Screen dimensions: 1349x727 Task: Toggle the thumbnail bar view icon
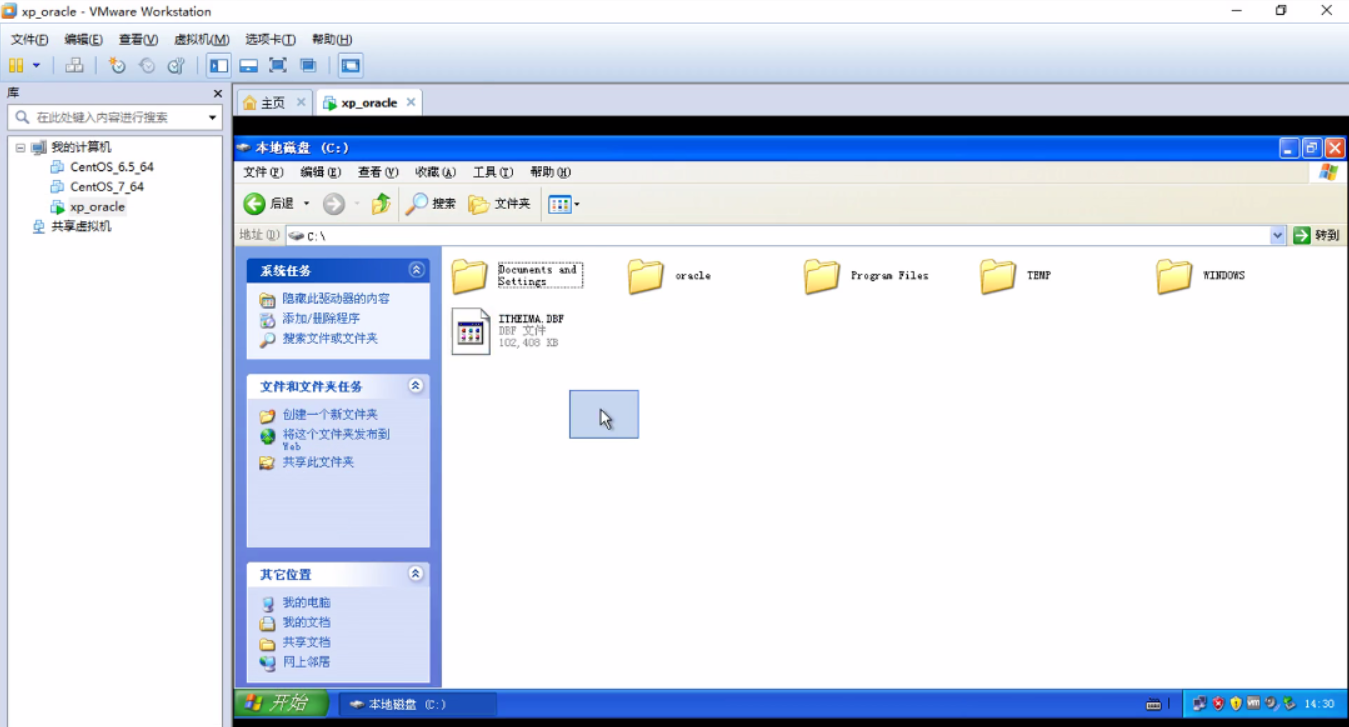[249, 66]
